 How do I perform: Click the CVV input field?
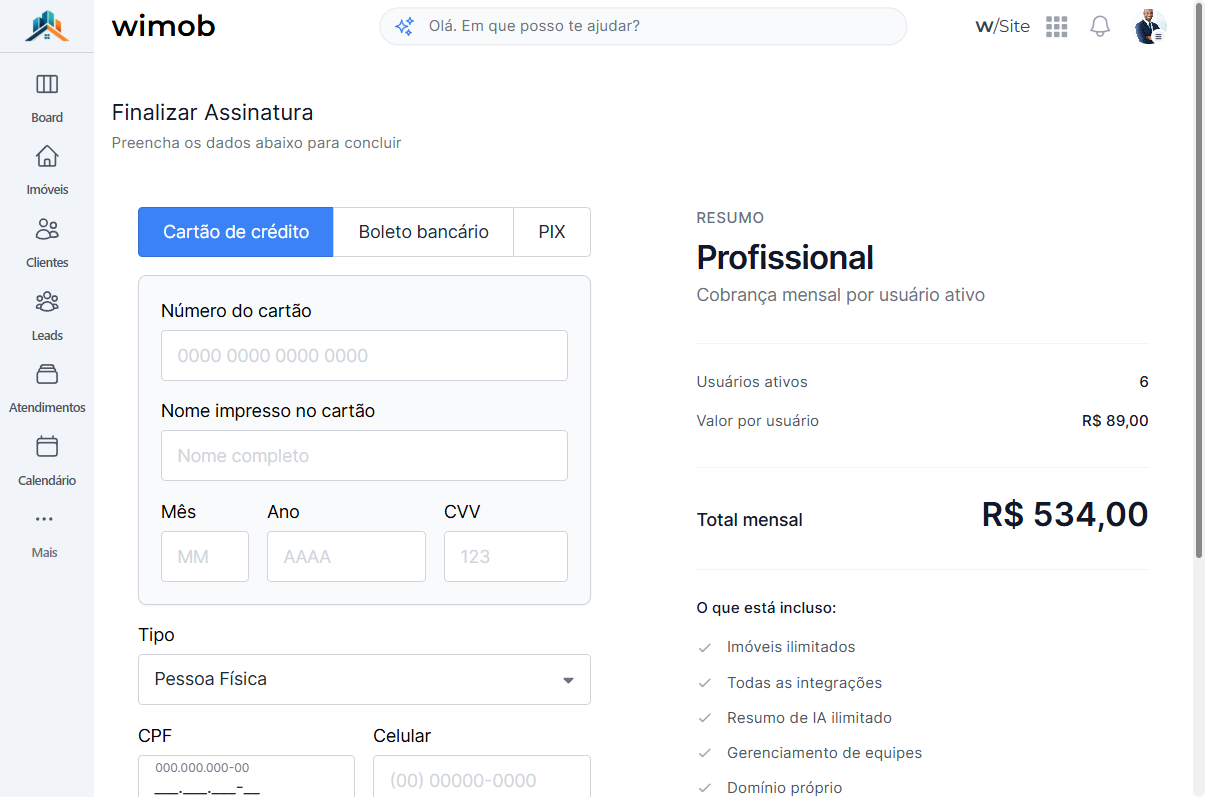[x=506, y=556]
